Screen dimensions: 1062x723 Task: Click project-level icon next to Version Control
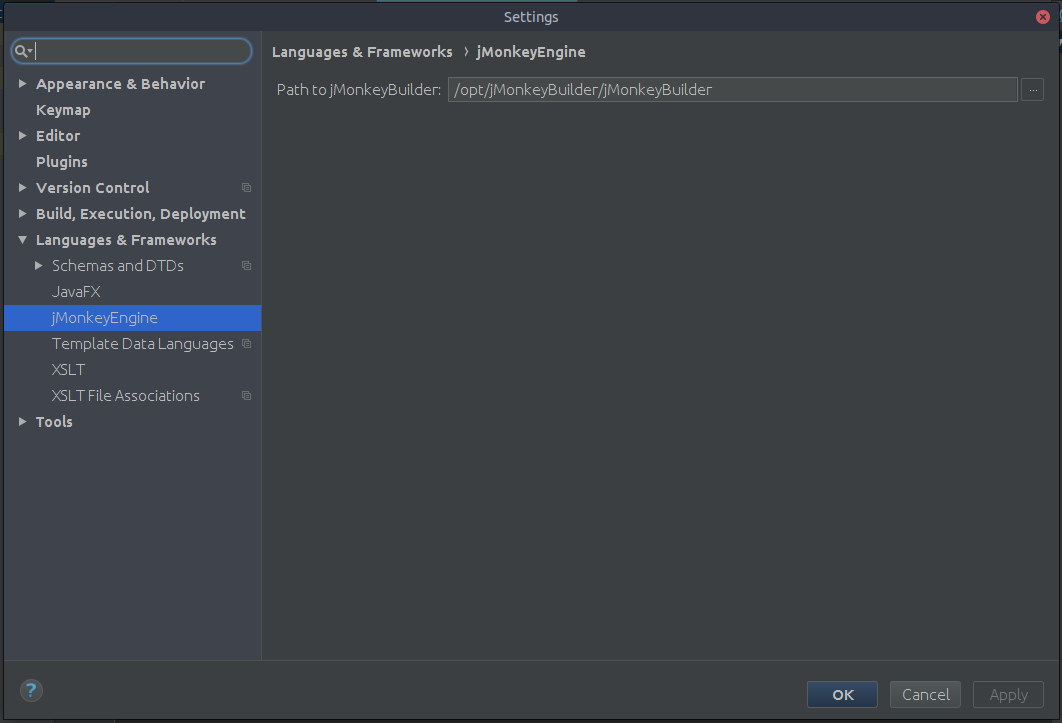pyautogui.click(x=247, y=188)
